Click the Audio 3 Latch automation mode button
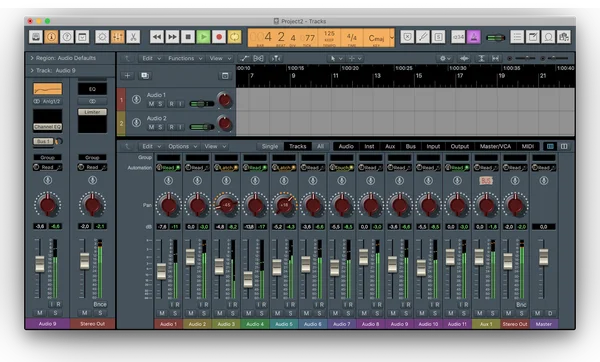The width and height of the screenshot is (600, 362). tap(226, 168)
